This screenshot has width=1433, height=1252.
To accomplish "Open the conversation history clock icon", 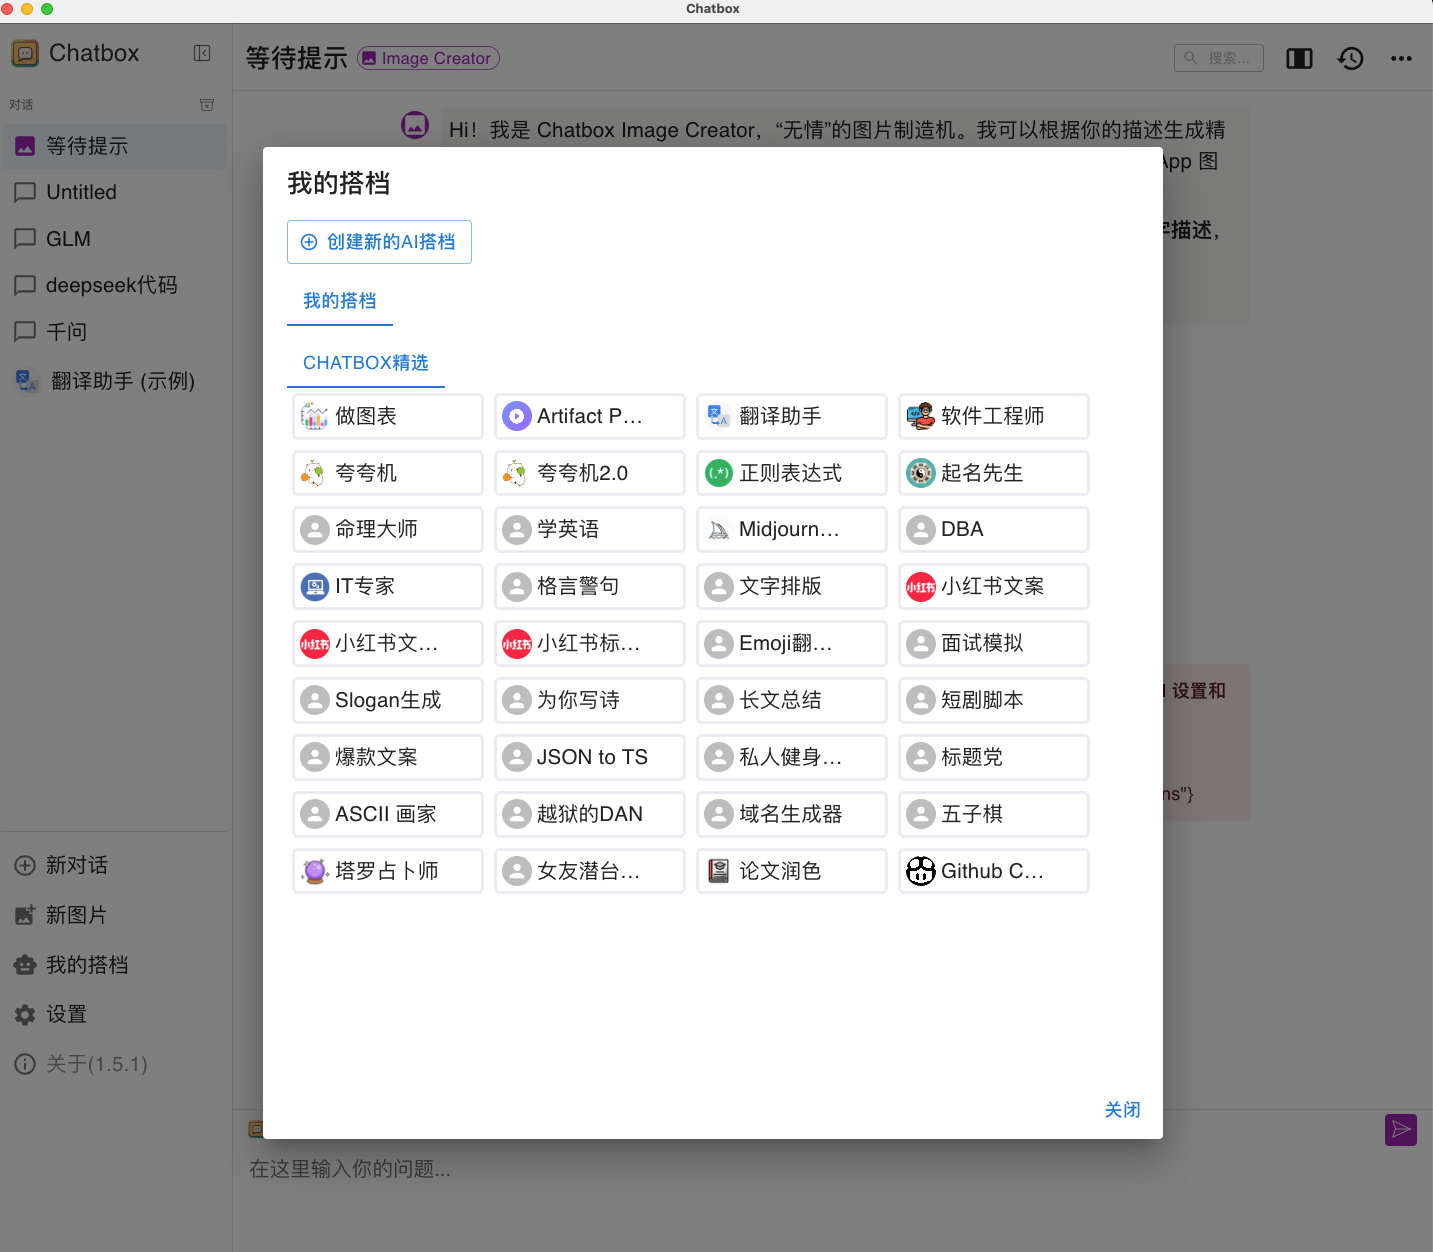I will (1351, 58).
